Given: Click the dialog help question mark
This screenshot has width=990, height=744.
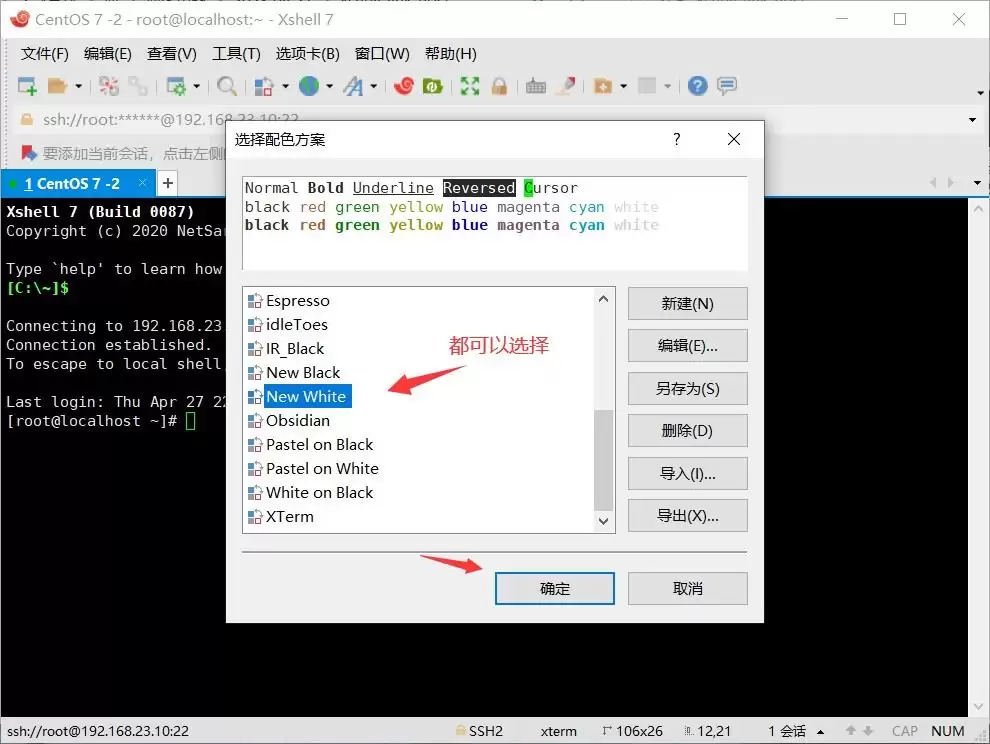Looking at the screenshot, I should (x=677, y=139).
